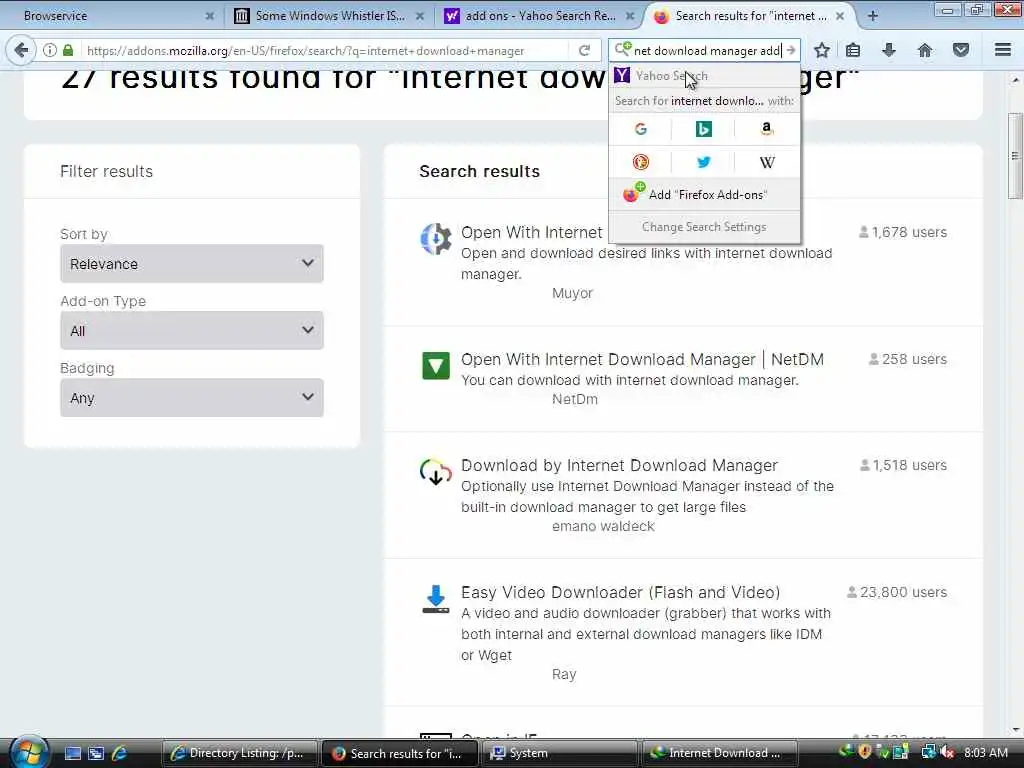Open With Internet Download Manager NetDM link
This screenshot has width=1024, height=768.
(x=643, y=359)
